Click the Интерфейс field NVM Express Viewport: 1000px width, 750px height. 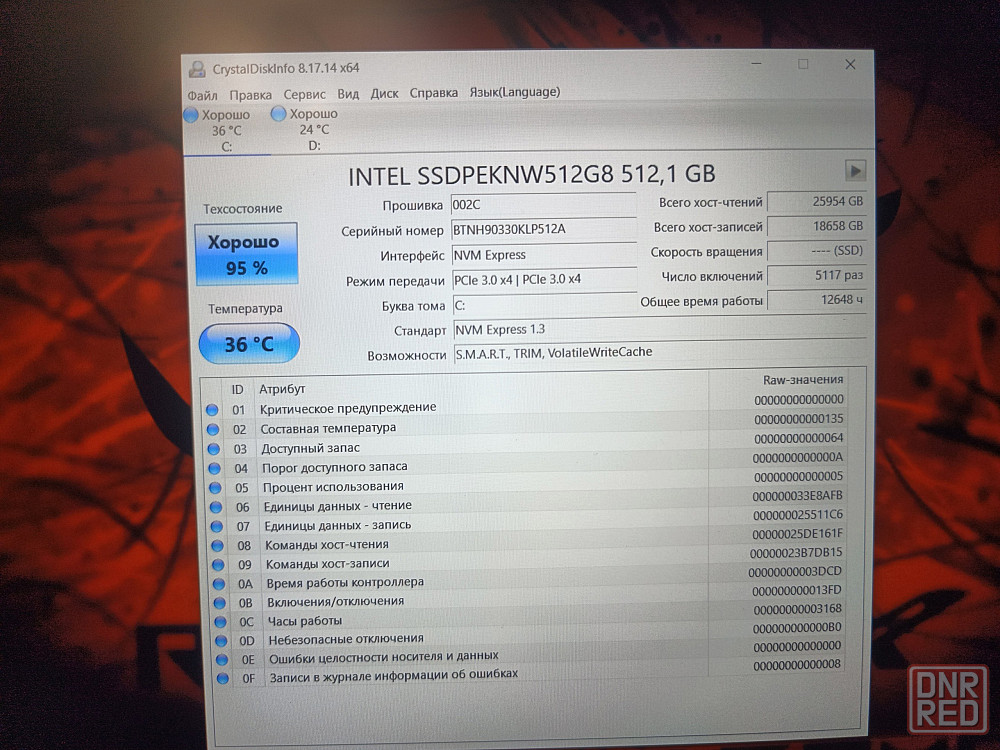pyautogui.click(x=544, y=255)
